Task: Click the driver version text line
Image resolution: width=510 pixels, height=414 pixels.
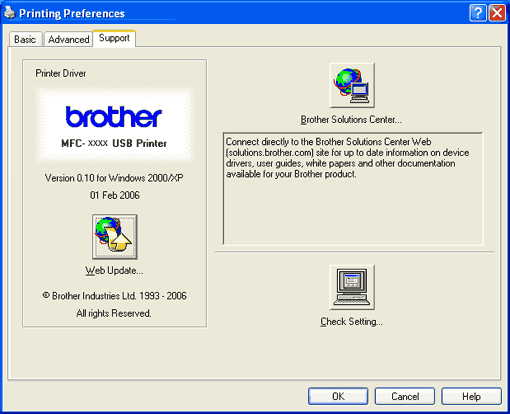Action: coord(114,178)
